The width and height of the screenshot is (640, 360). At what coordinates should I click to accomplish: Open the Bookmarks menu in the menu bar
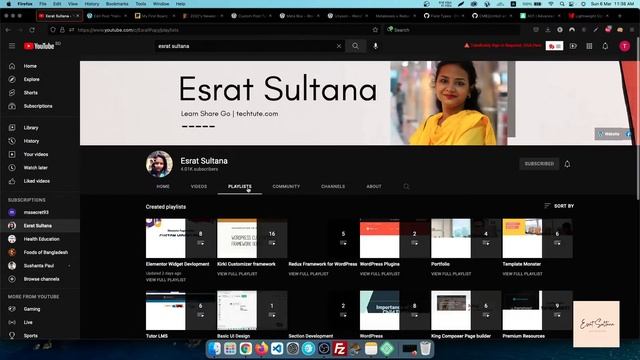(117, 4)
